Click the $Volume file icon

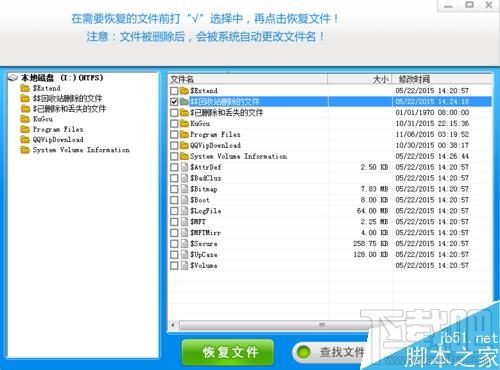(184, 266)
